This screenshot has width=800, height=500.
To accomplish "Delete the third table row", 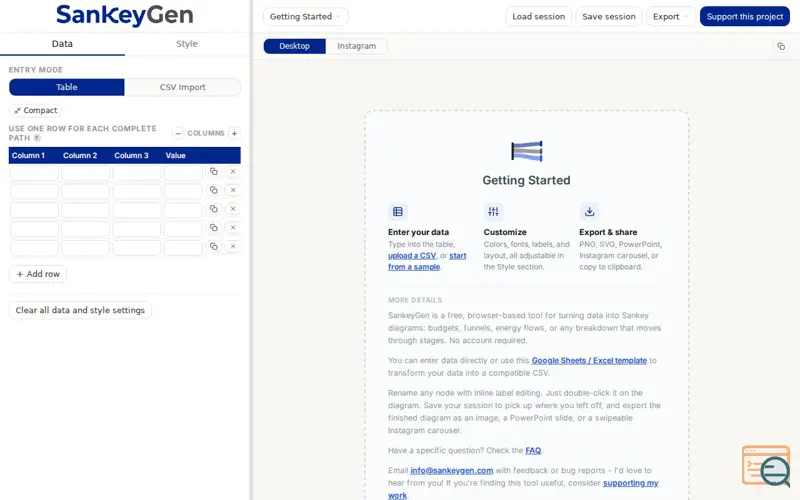I will tap(233, 209).
